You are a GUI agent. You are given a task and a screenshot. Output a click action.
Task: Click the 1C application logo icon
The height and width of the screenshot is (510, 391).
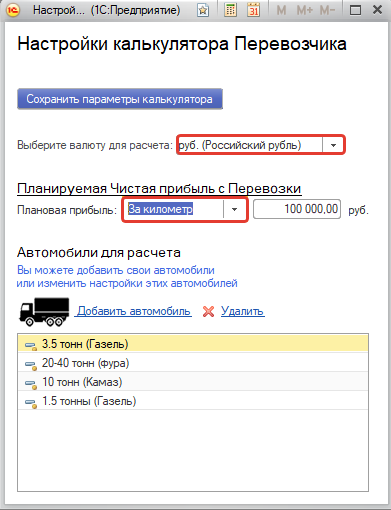13,10
